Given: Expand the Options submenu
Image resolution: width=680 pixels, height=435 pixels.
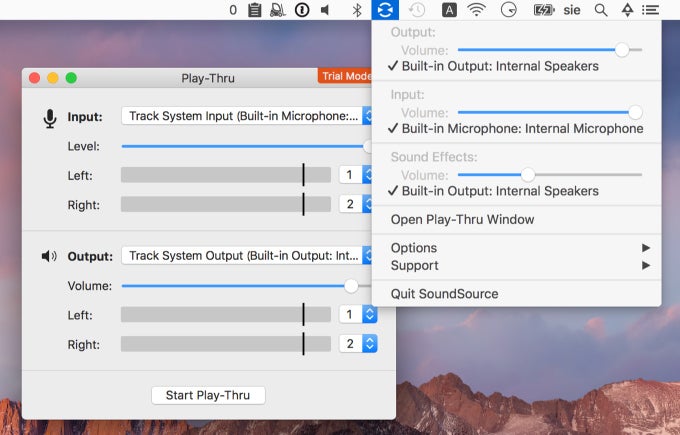Looking at the screenshot, I should [x=517, y=248].
